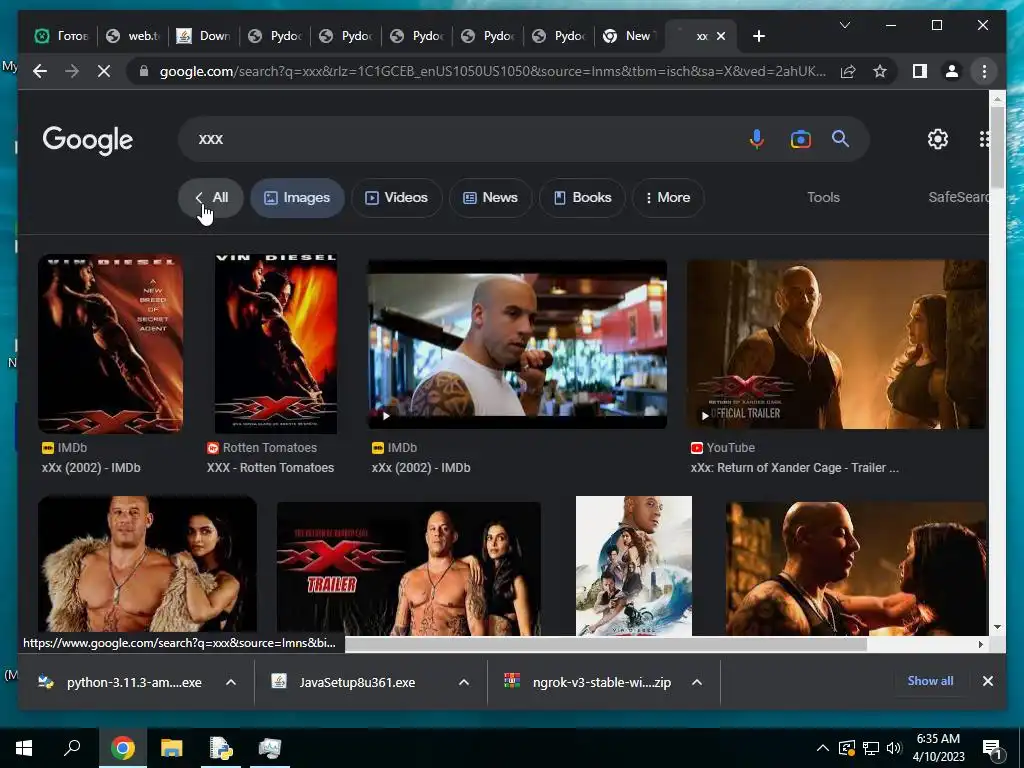Open the python-3.11.3 exe download
The width and height of the screenshot is (1024, 768).
(x=121, y=682)
